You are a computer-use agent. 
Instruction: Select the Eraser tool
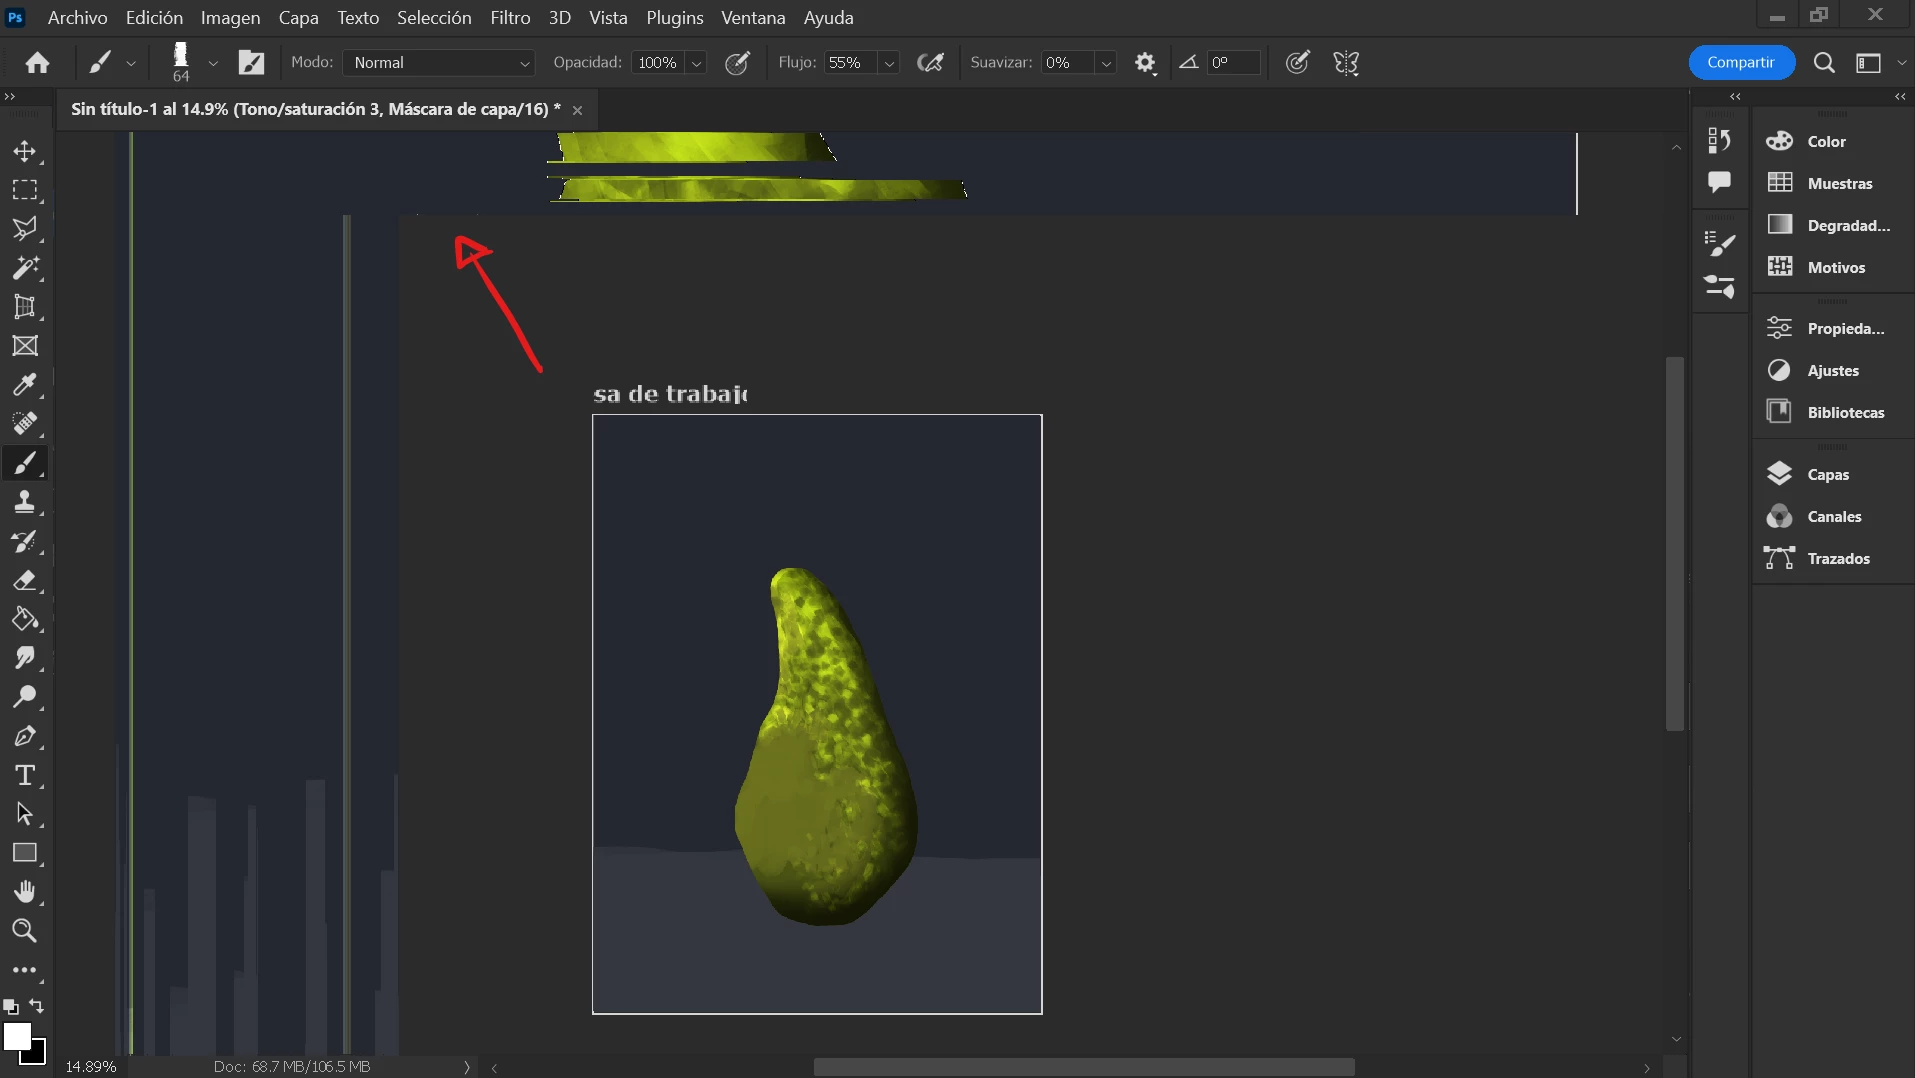[x=25, y=581]
